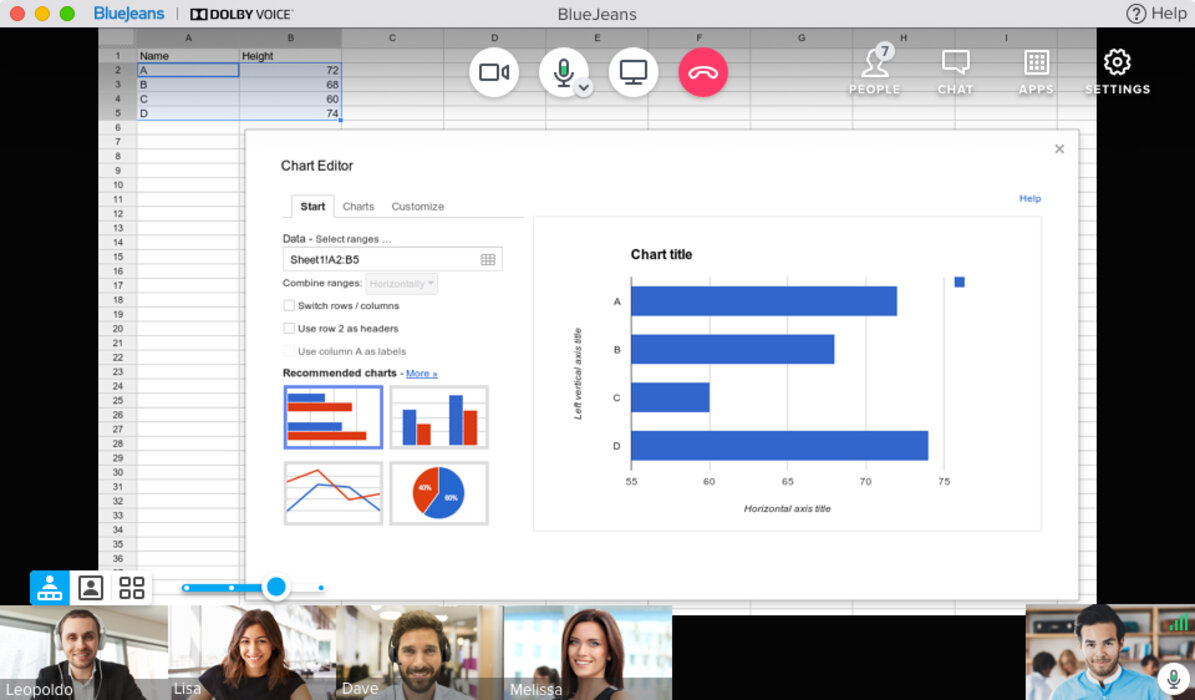Select the single speaker layout view
This screenshot has width=1195, height=700.
coord(91,588)
